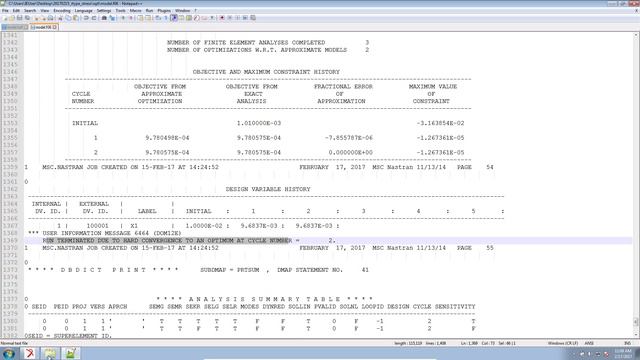Open the Run menu
The image size is (640, 360).
tap(149, 11)
